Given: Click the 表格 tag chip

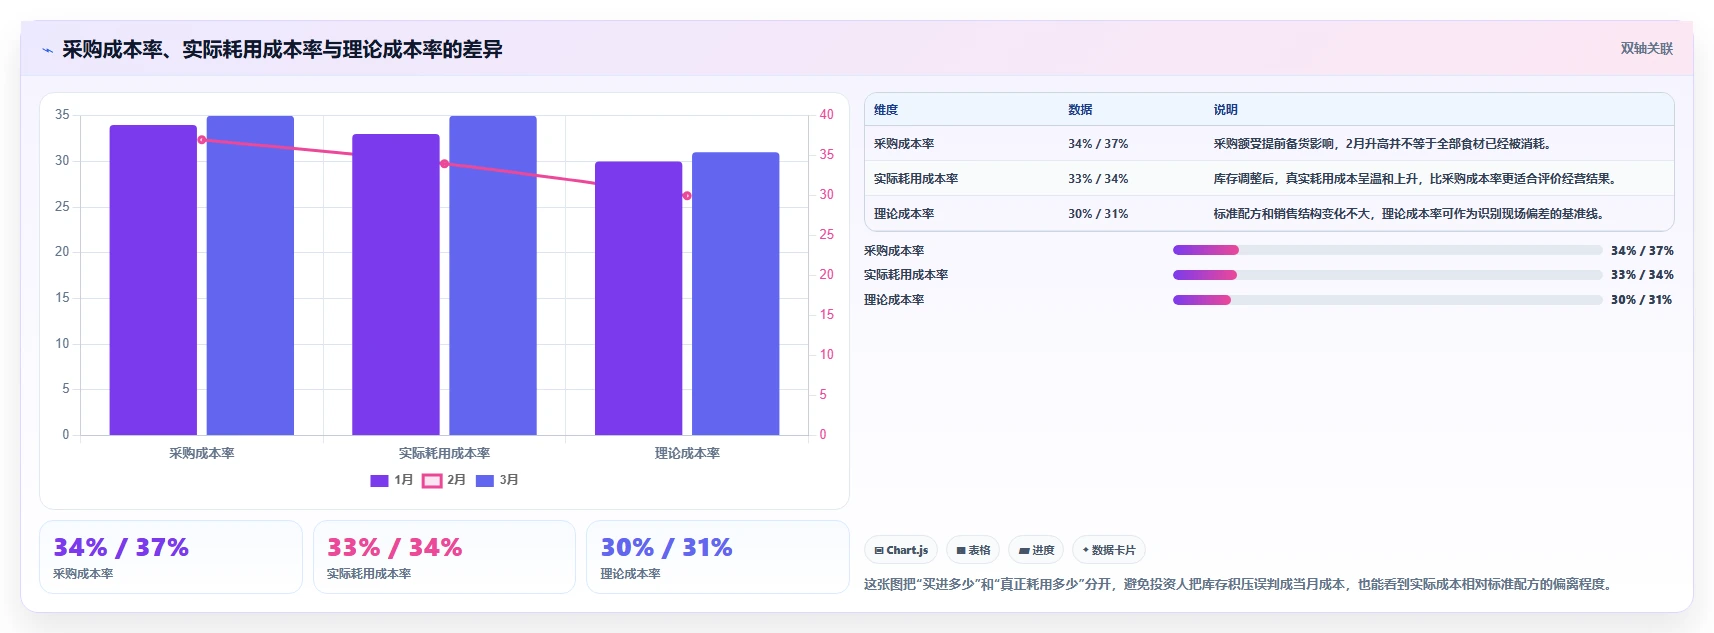Looking at the screenshot, I should 973,550.
